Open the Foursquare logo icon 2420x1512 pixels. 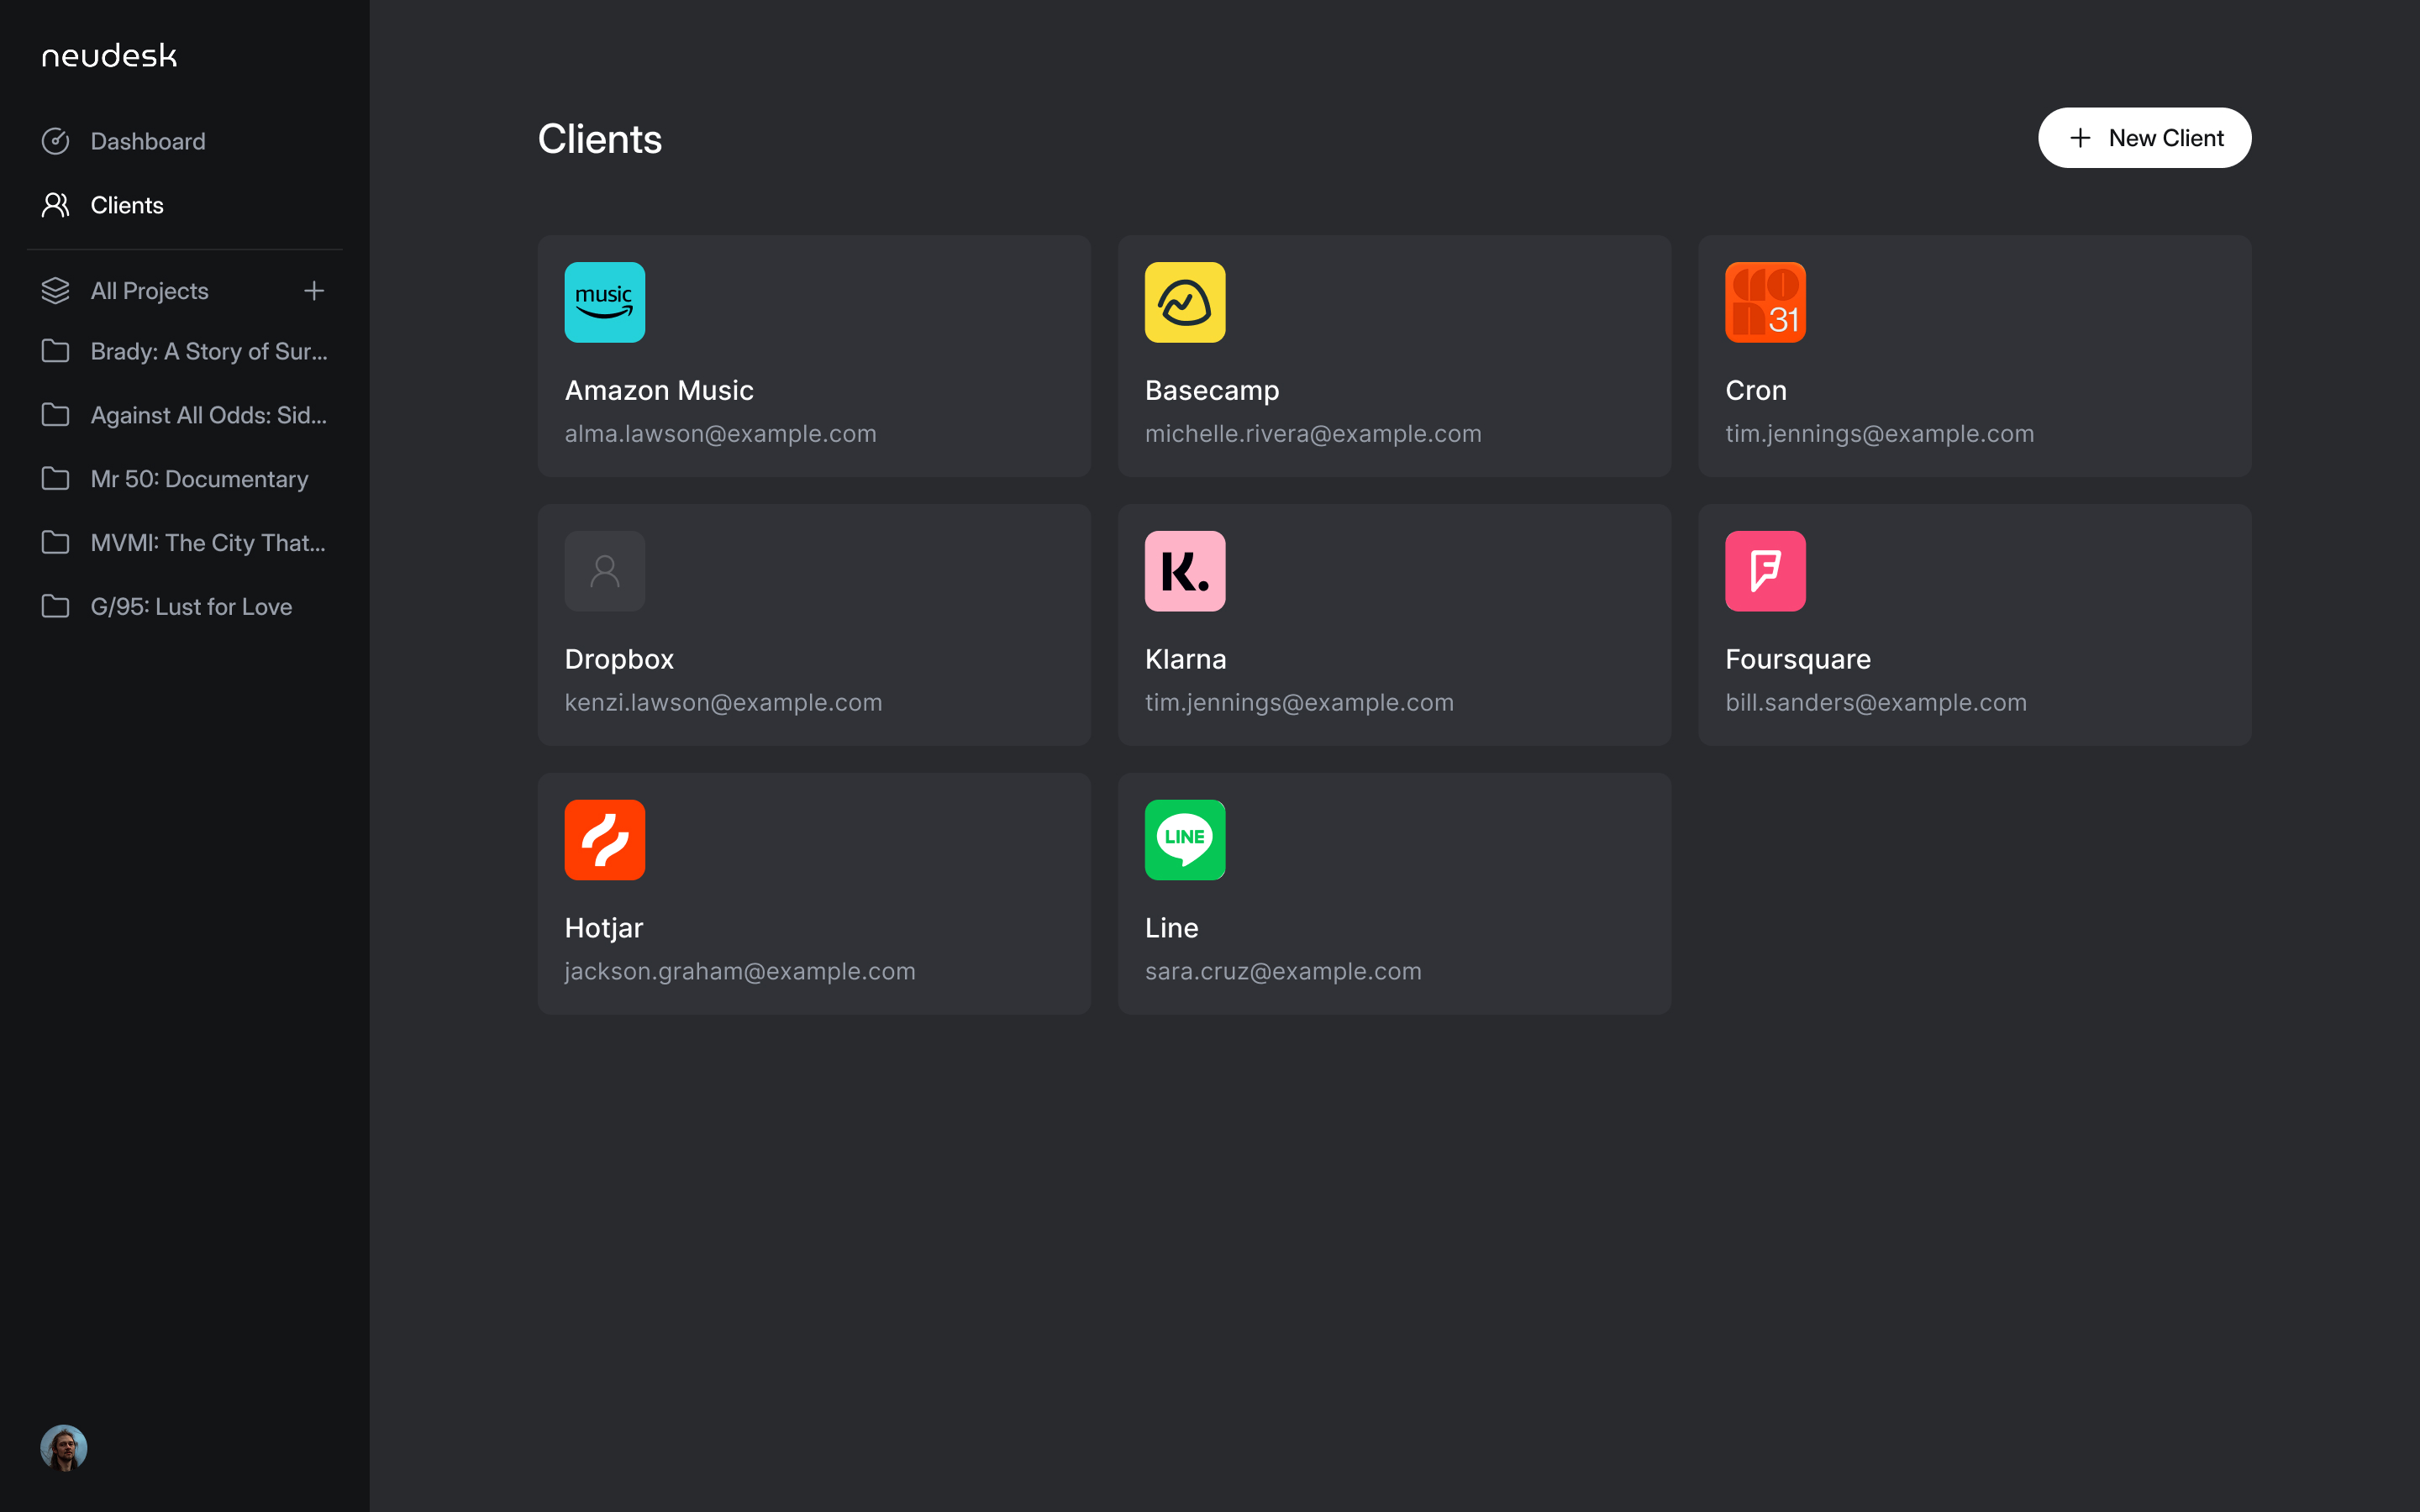(x=1765, y=571)
